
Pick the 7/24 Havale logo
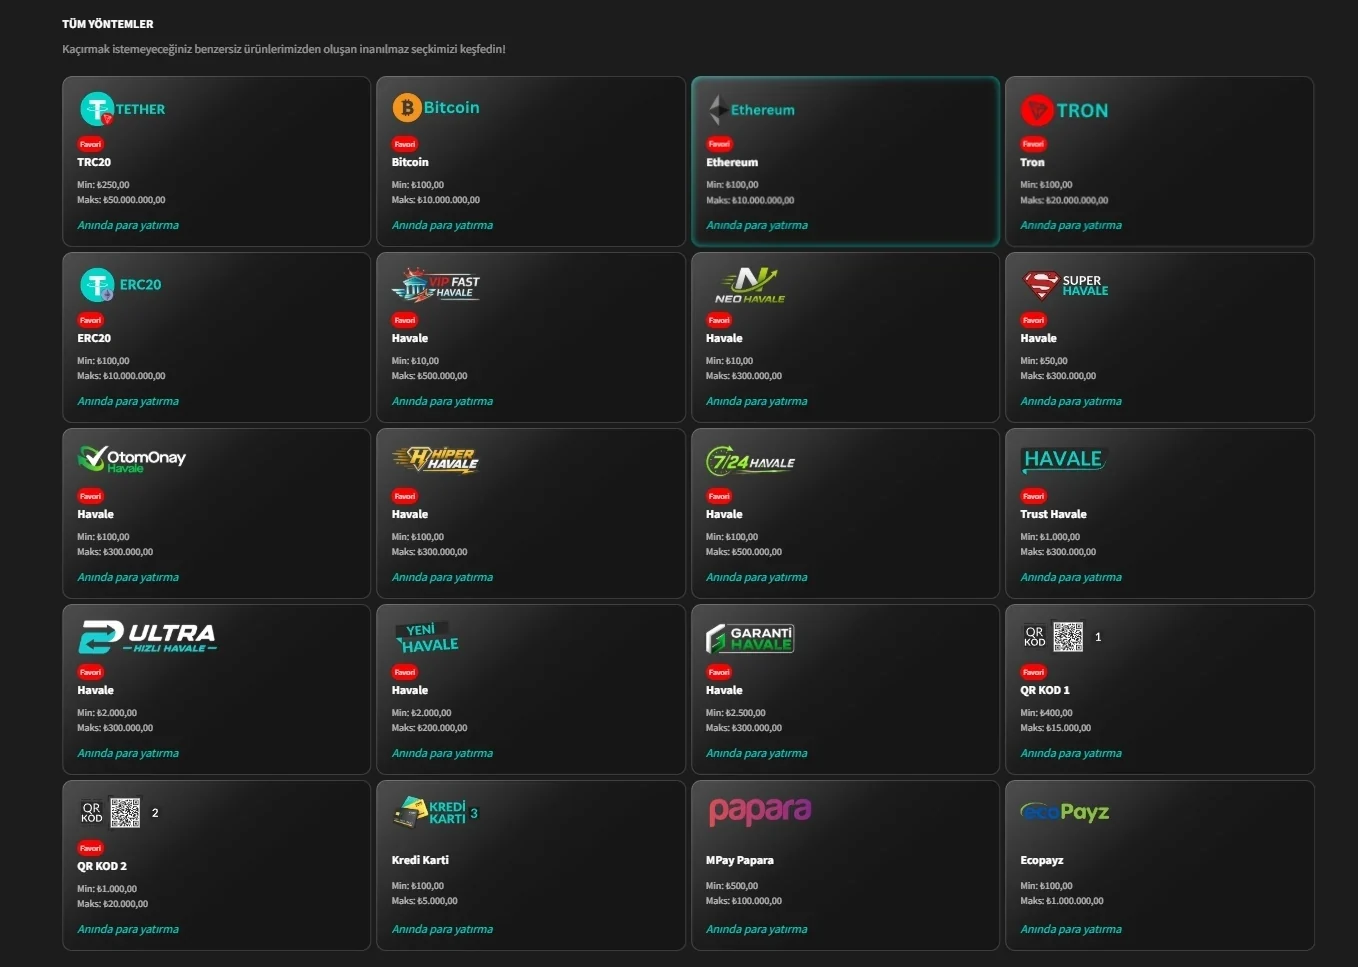coord(751,461)
